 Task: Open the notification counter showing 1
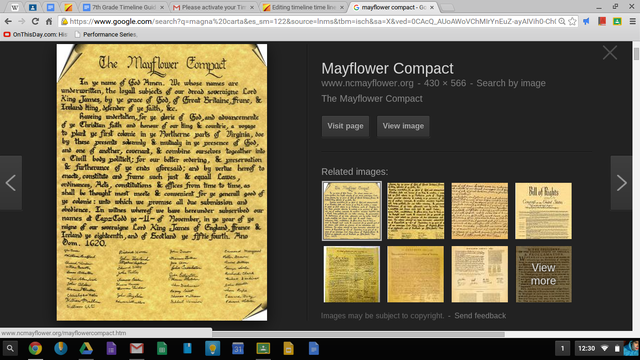tap(562, 349)
